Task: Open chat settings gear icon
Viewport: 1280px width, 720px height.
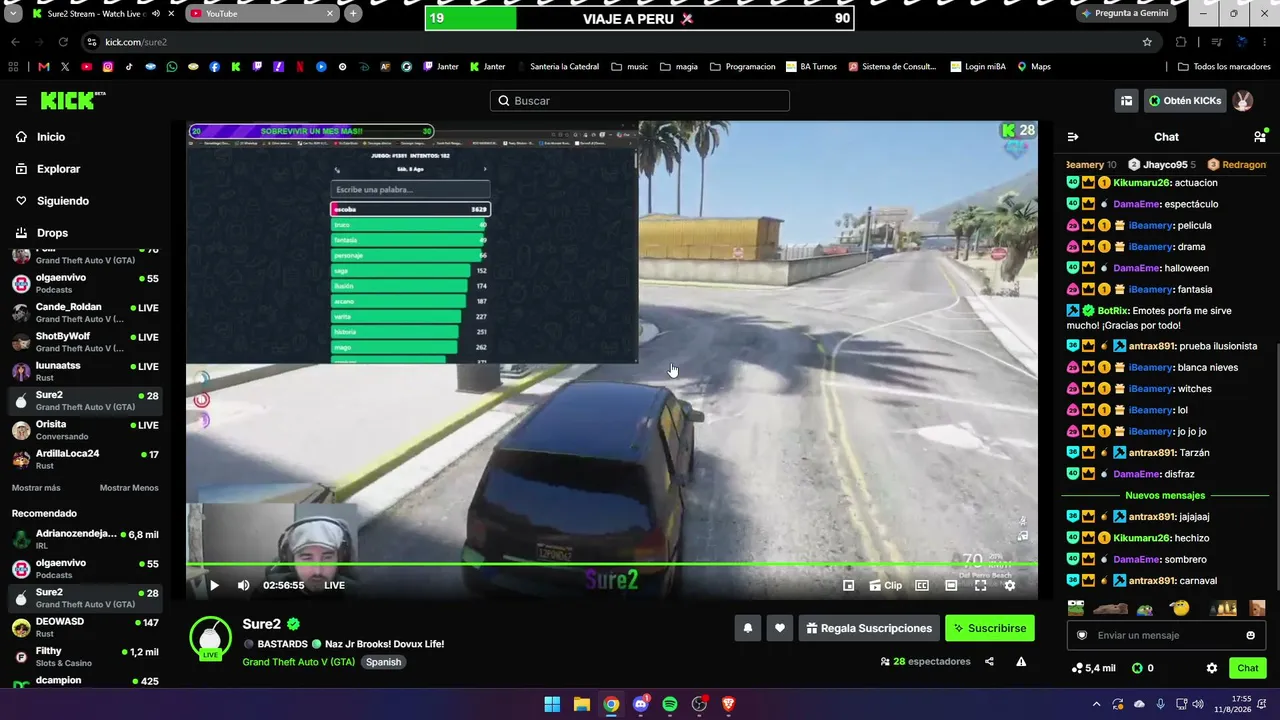Action: [x=1212, y=668]
